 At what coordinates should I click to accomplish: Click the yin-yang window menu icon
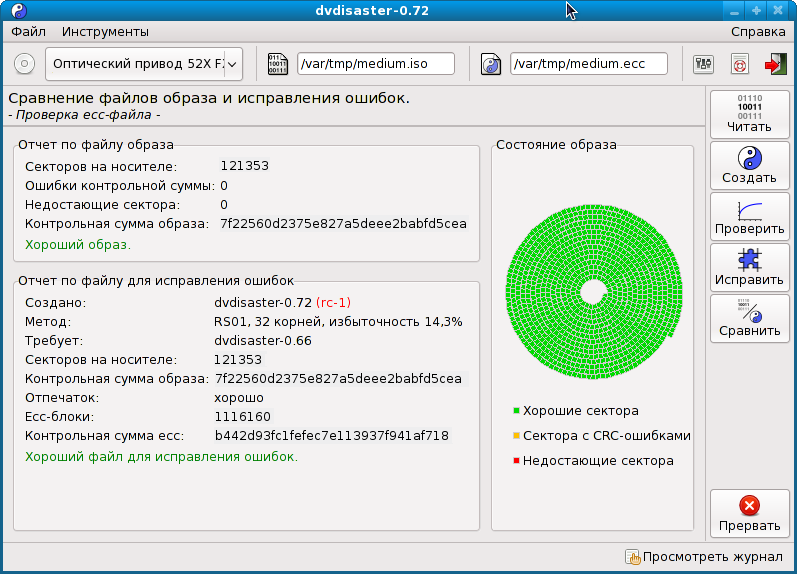[19, 10]
